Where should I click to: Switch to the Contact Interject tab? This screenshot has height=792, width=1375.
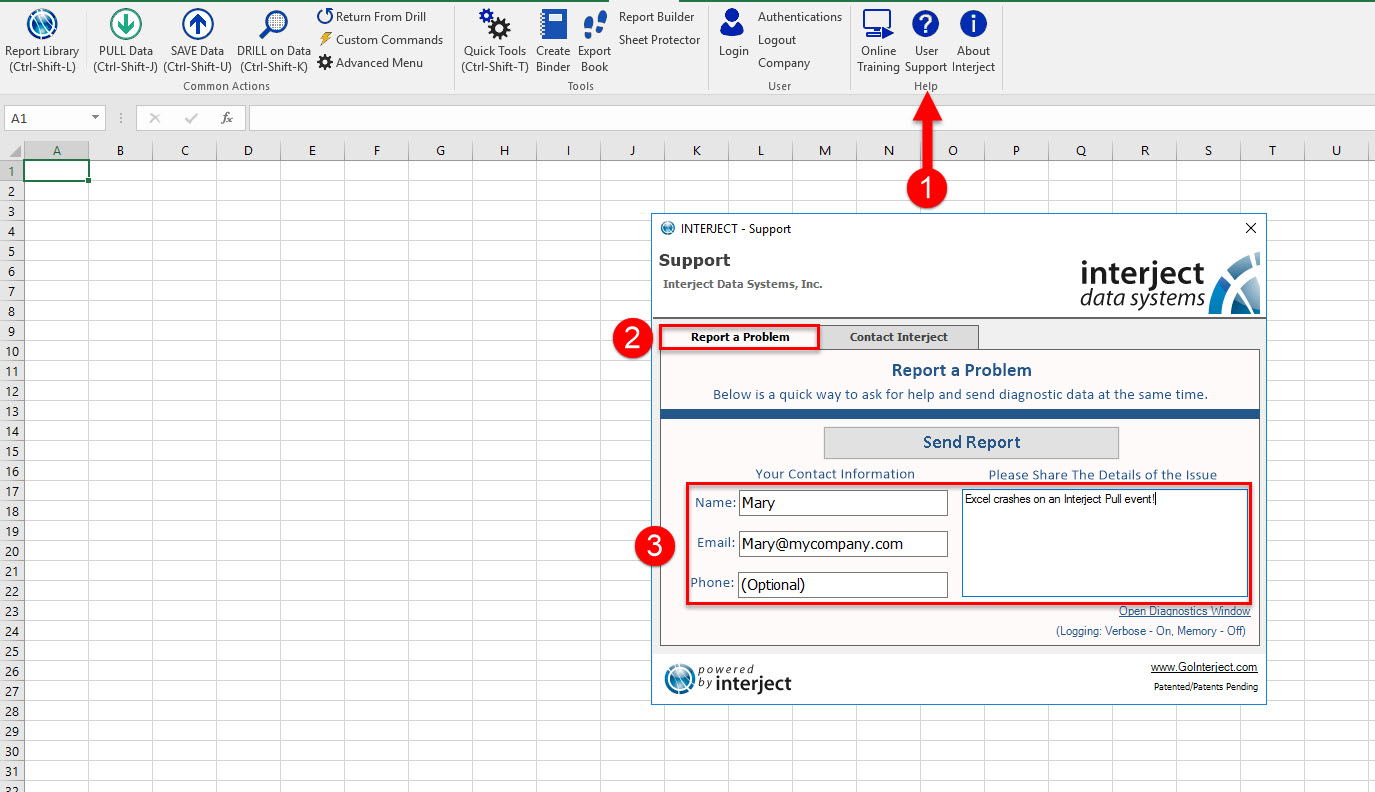click(x=899, y=337)
